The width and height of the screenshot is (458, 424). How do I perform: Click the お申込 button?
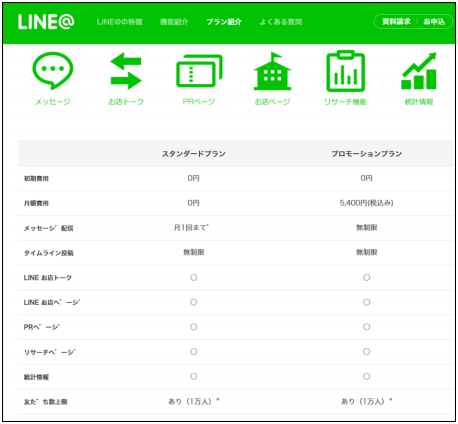434,22
